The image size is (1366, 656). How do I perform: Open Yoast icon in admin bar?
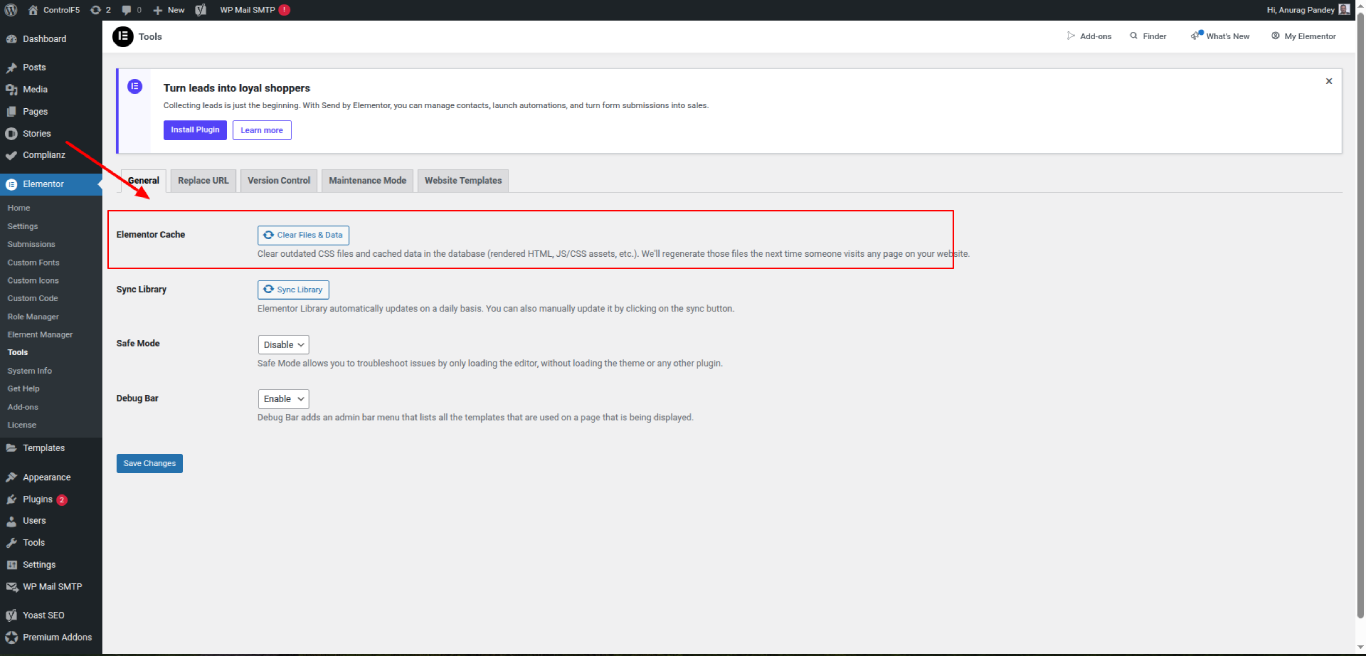[x=201, y=9]
